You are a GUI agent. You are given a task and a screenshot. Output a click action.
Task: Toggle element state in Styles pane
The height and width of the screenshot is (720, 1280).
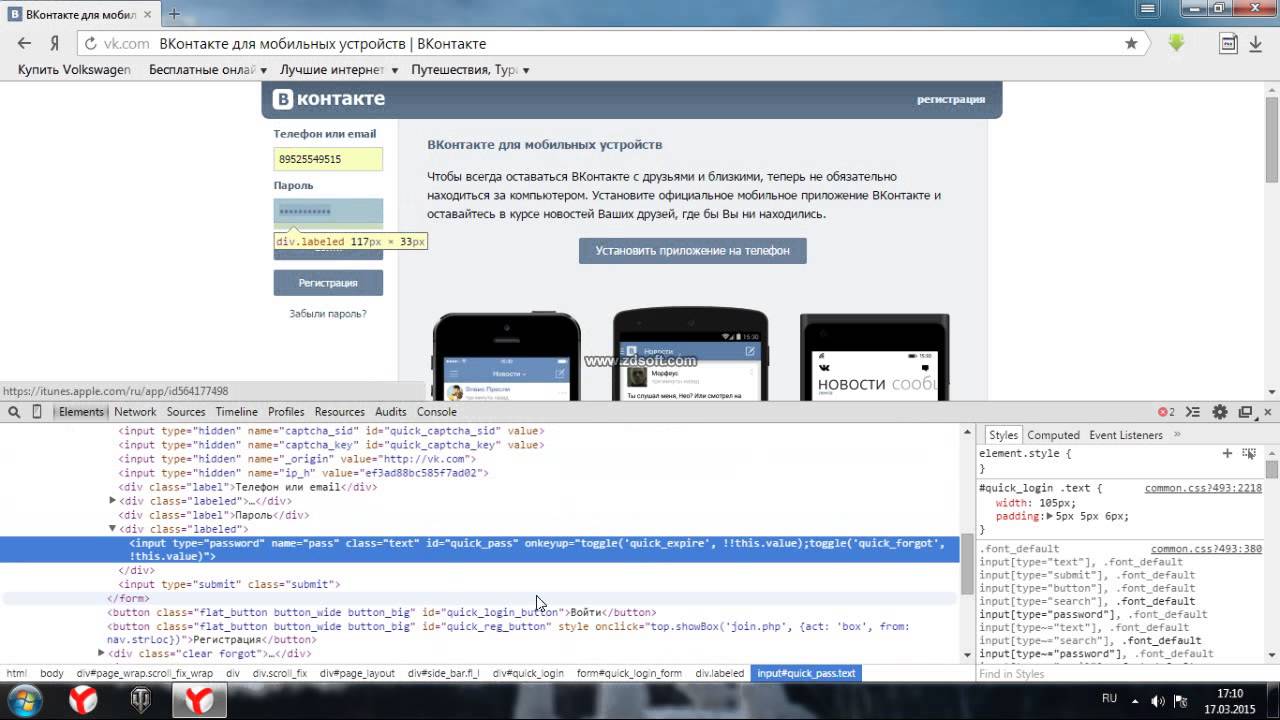click(x=1249, y=453)
